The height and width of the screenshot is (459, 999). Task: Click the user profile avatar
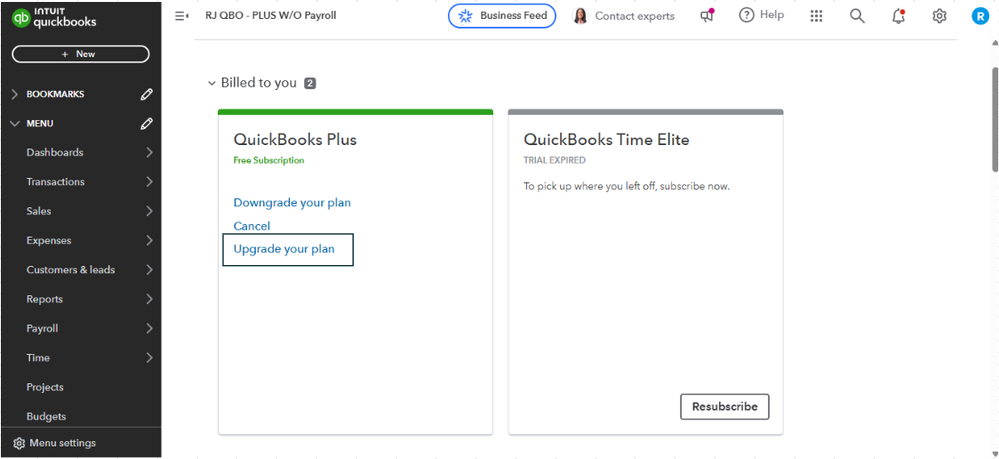pos(980,16)
